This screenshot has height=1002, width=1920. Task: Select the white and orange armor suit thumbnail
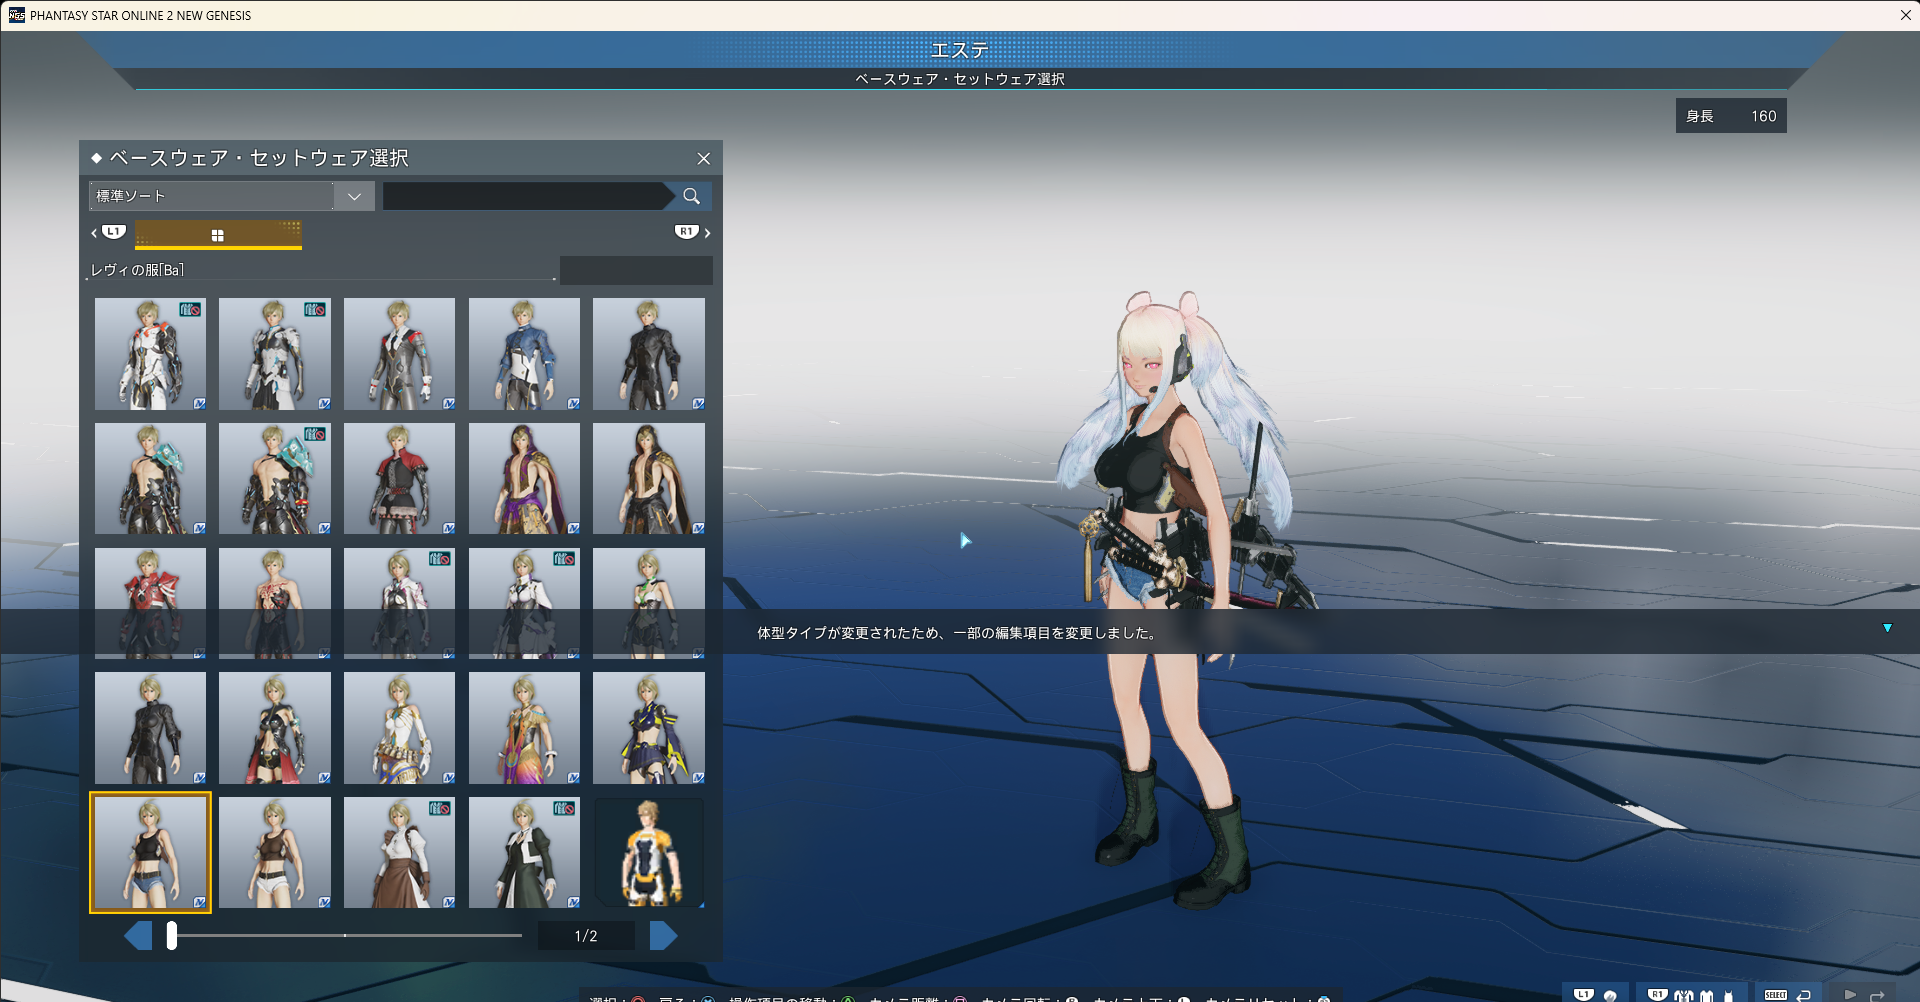150,354
